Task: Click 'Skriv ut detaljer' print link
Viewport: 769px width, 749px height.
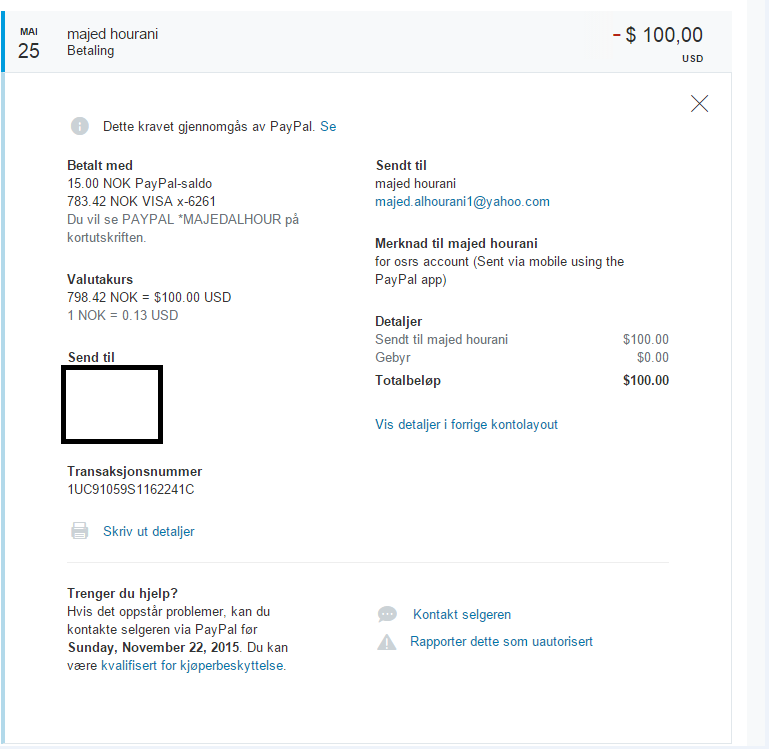Action: [149, 531]
